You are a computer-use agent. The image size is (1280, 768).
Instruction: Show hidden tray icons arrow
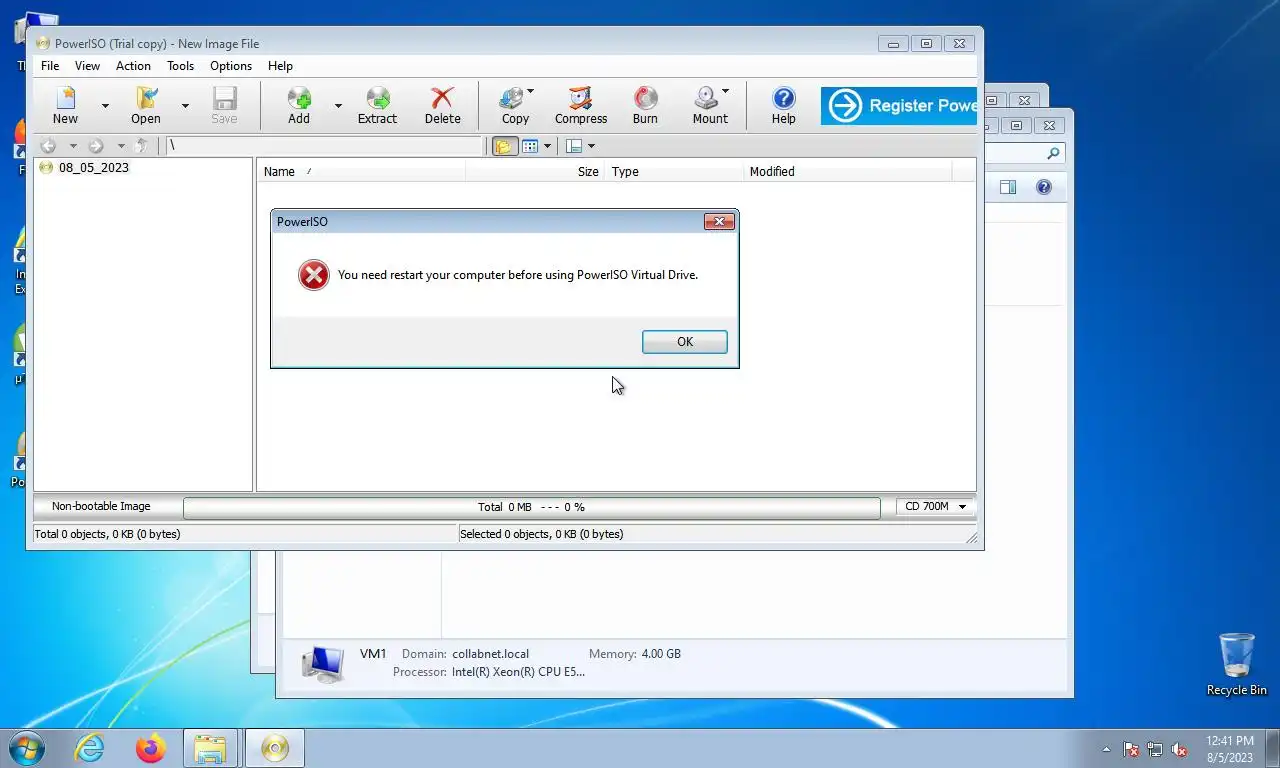pos(1106,749)
